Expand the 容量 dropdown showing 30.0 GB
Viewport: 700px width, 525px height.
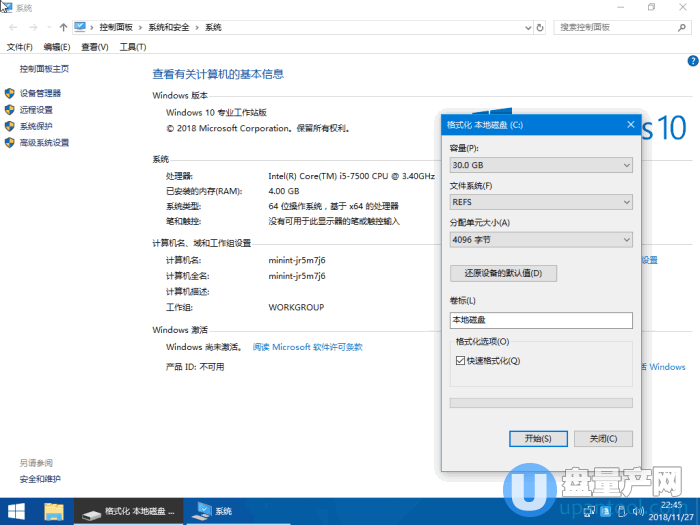(x=541, y=165)
